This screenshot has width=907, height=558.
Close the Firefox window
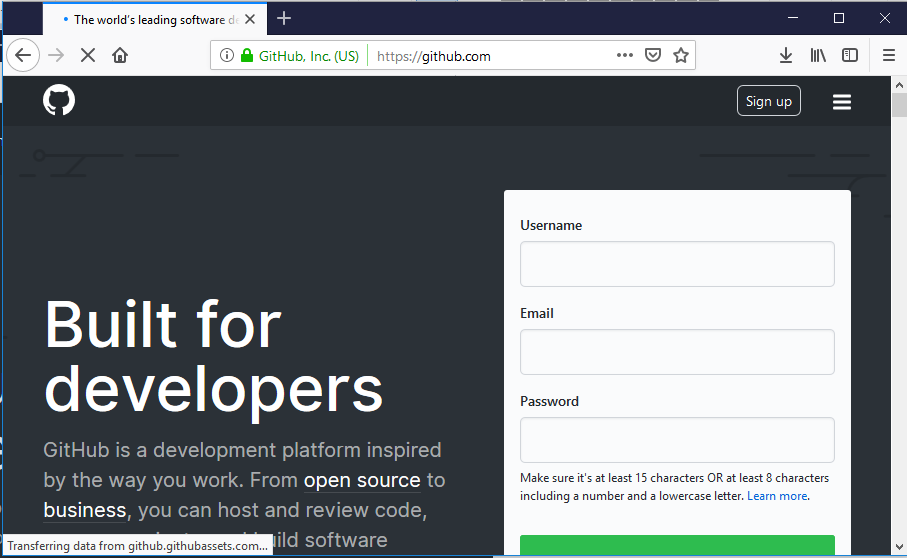pos(884,18)
